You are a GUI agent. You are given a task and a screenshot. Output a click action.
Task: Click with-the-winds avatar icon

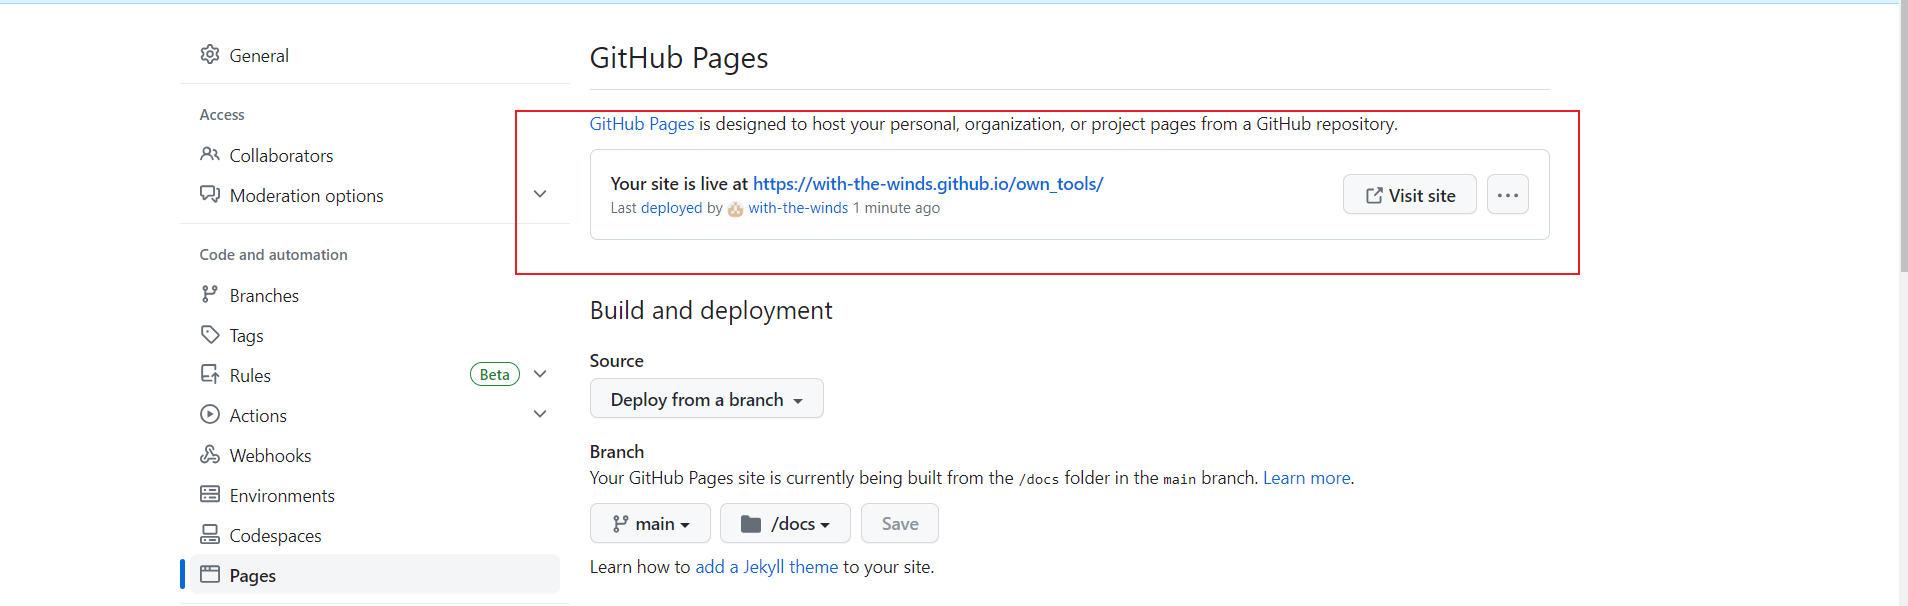pyautogui.click(x=735, y=209)
